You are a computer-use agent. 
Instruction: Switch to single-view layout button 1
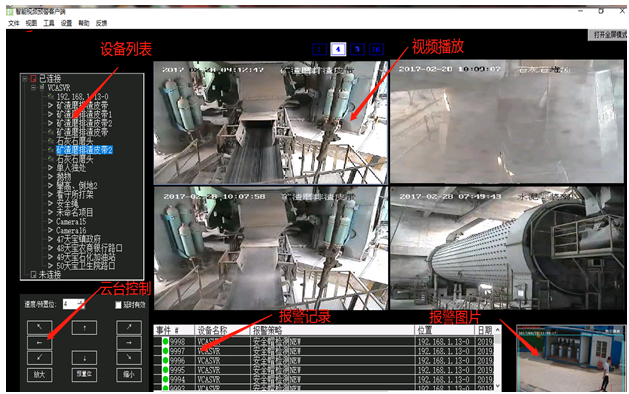(319, 49)
